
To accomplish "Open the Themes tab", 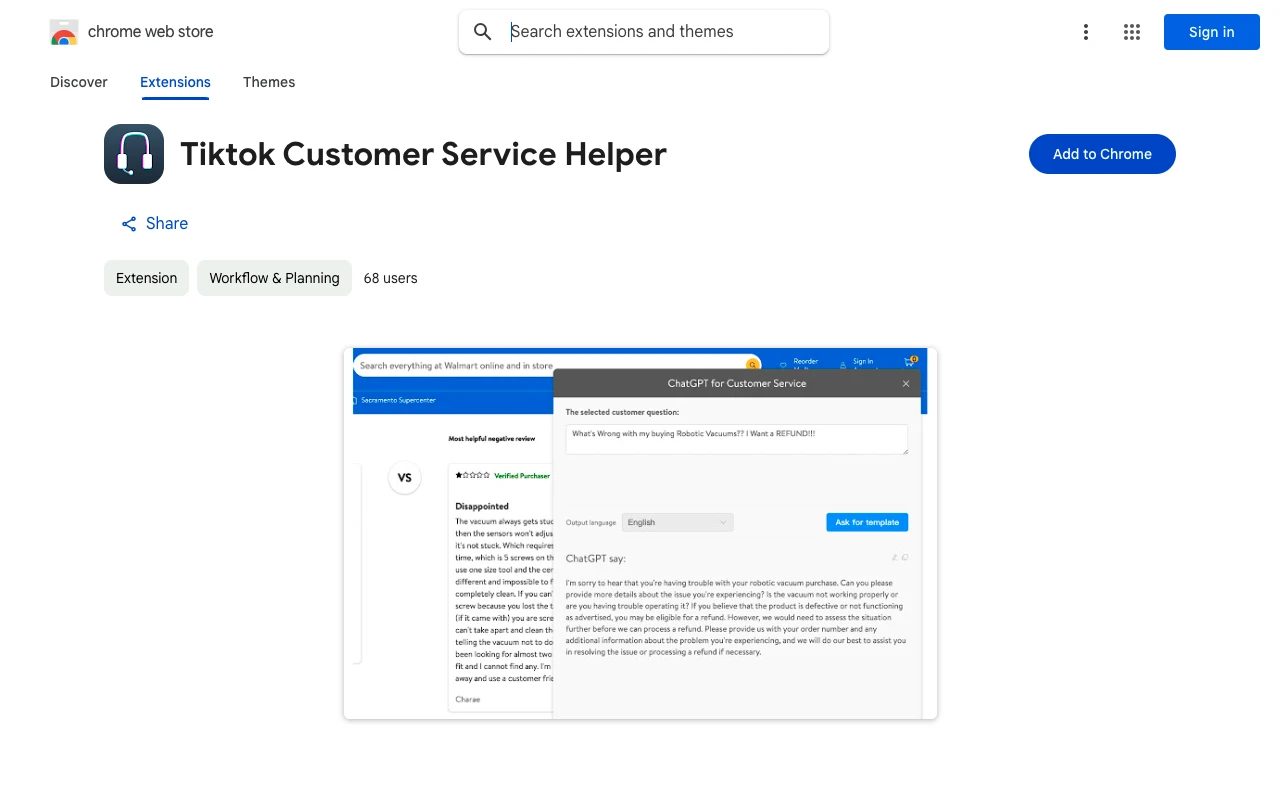I will click(x=269, y=82).
